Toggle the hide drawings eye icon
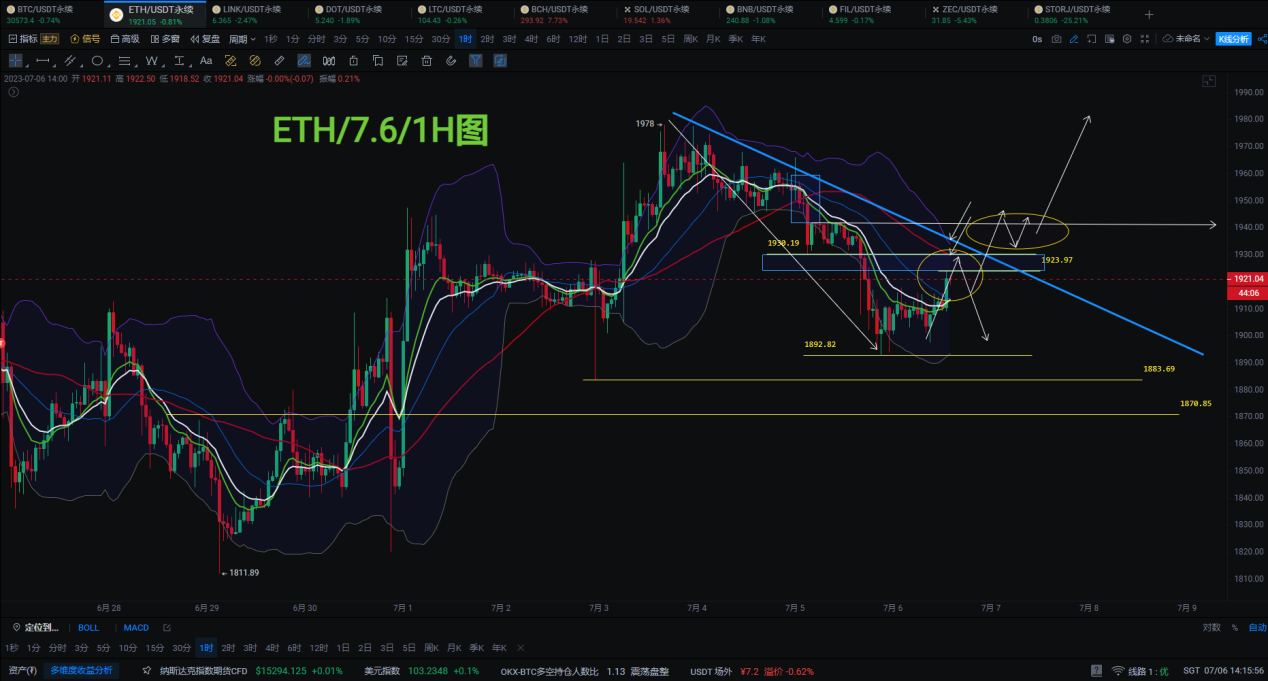 [328, 61]
